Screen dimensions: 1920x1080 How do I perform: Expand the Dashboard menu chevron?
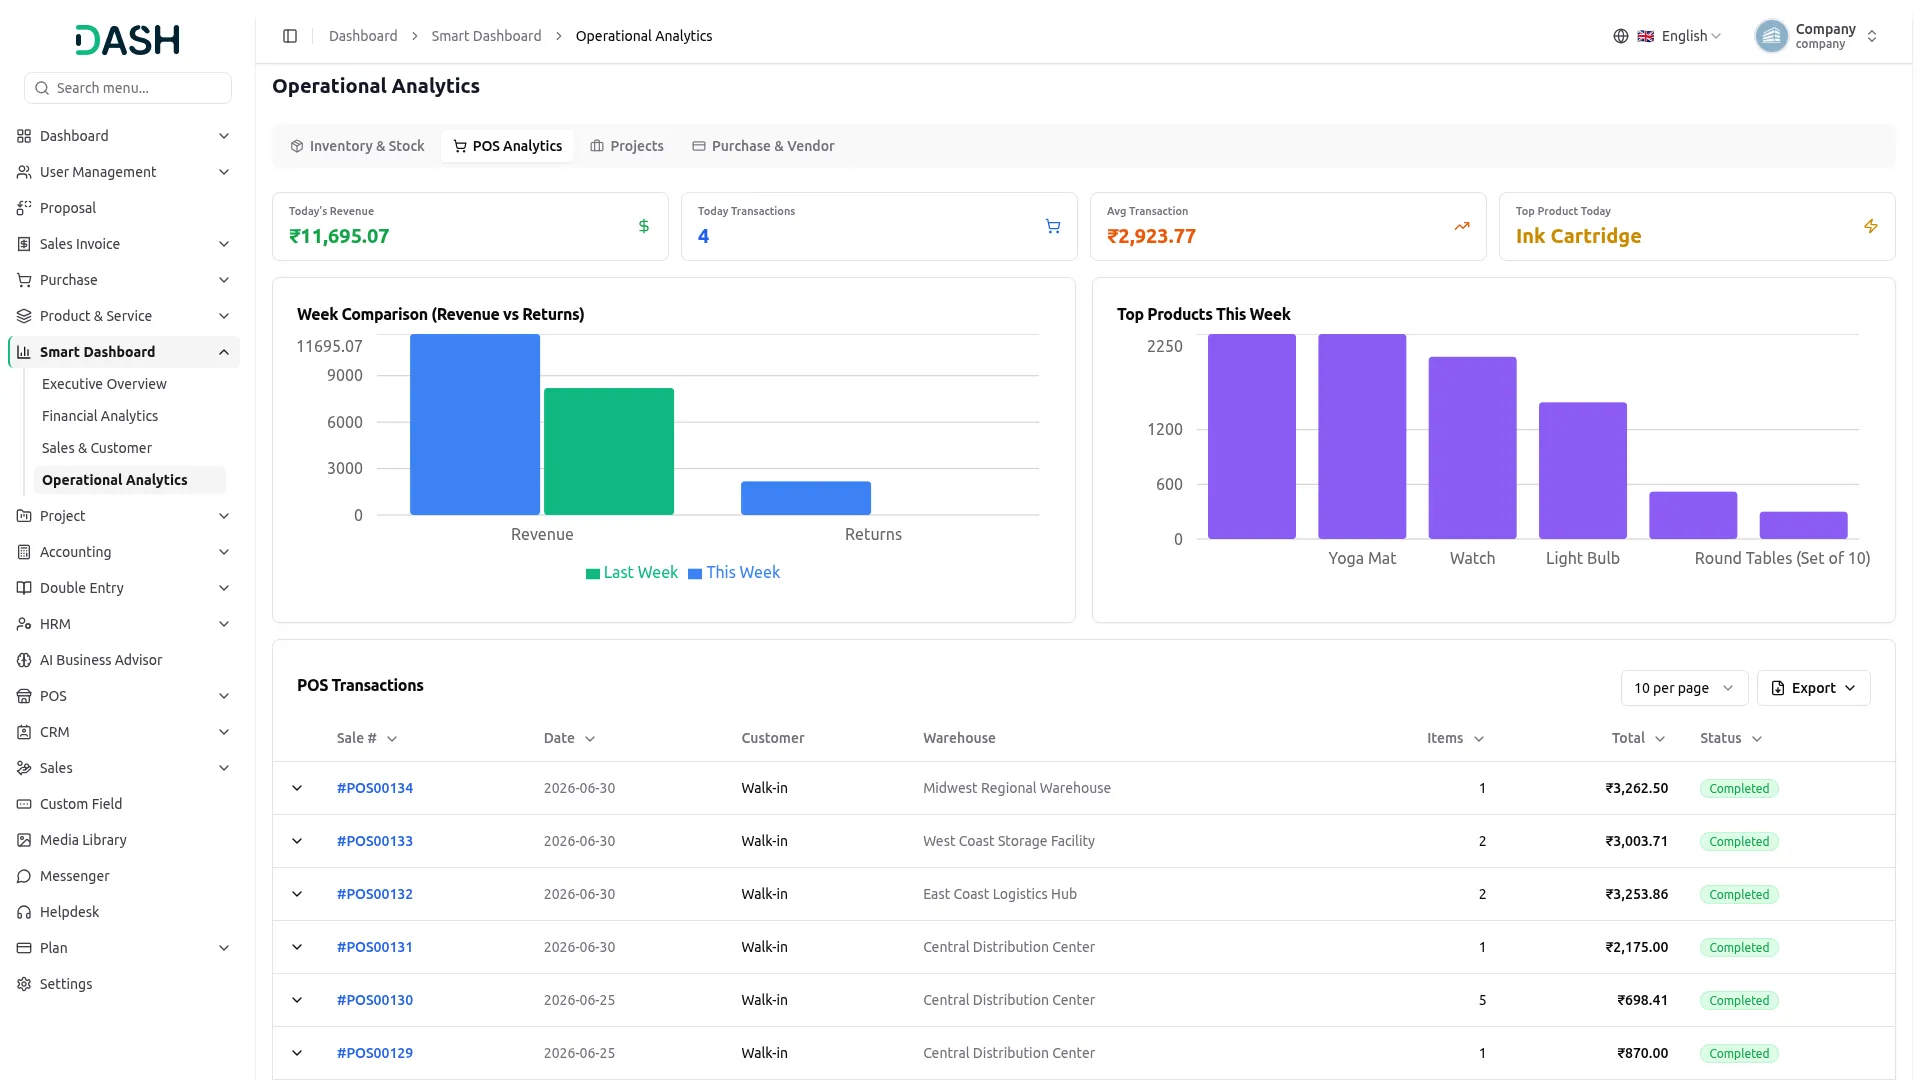tap(224, 136)
